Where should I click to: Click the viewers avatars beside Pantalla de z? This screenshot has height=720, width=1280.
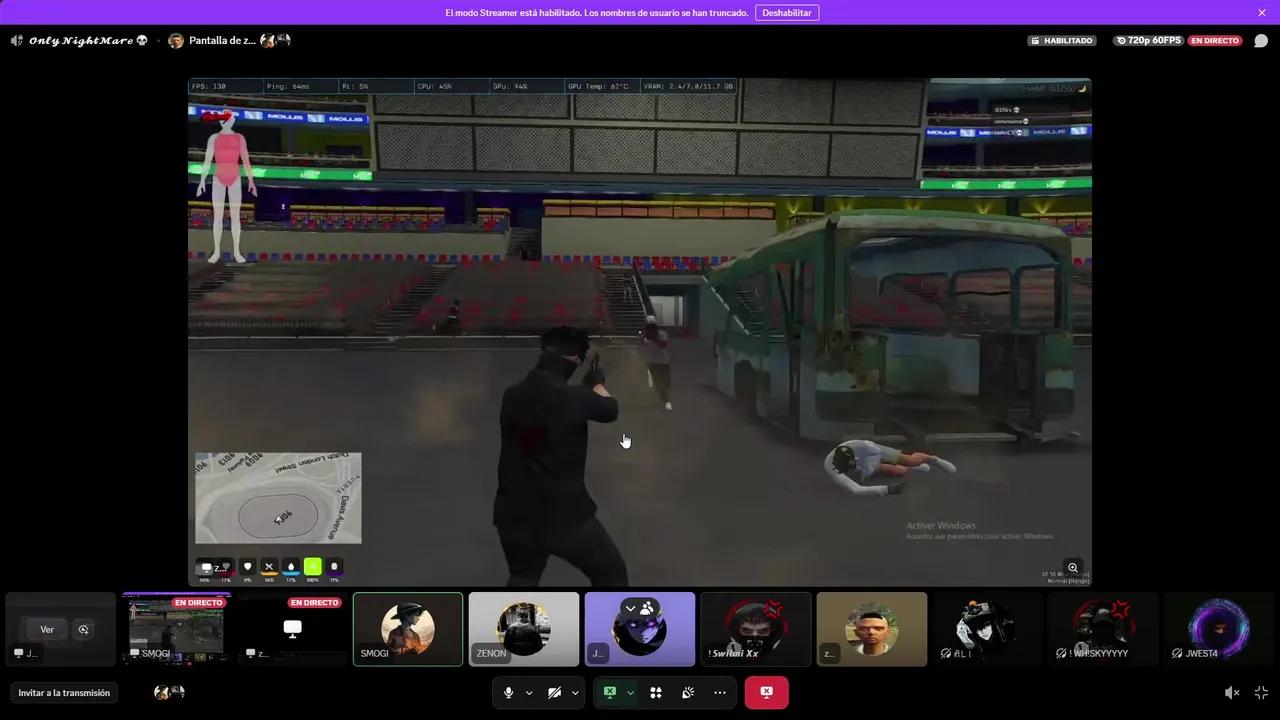(275, 41)
